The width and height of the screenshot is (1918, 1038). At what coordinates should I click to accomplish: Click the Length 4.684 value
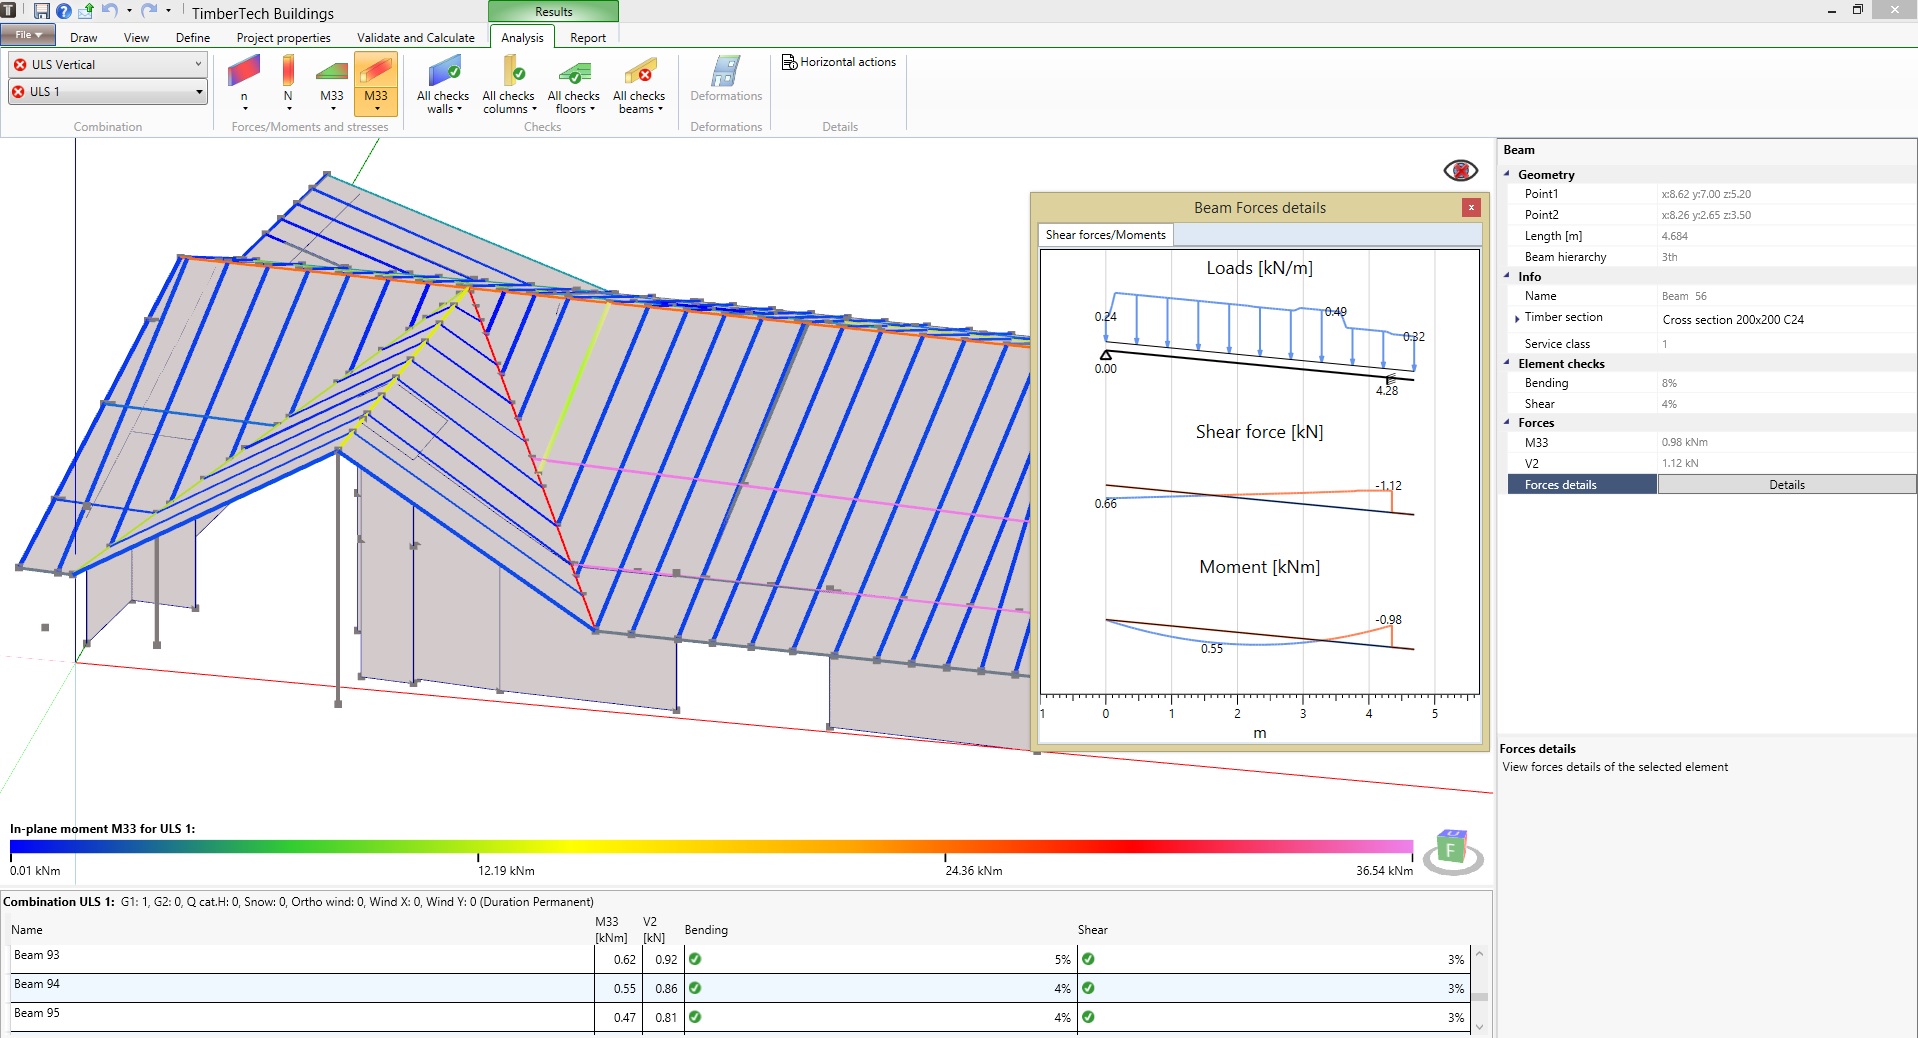(x=1674, y=236)
